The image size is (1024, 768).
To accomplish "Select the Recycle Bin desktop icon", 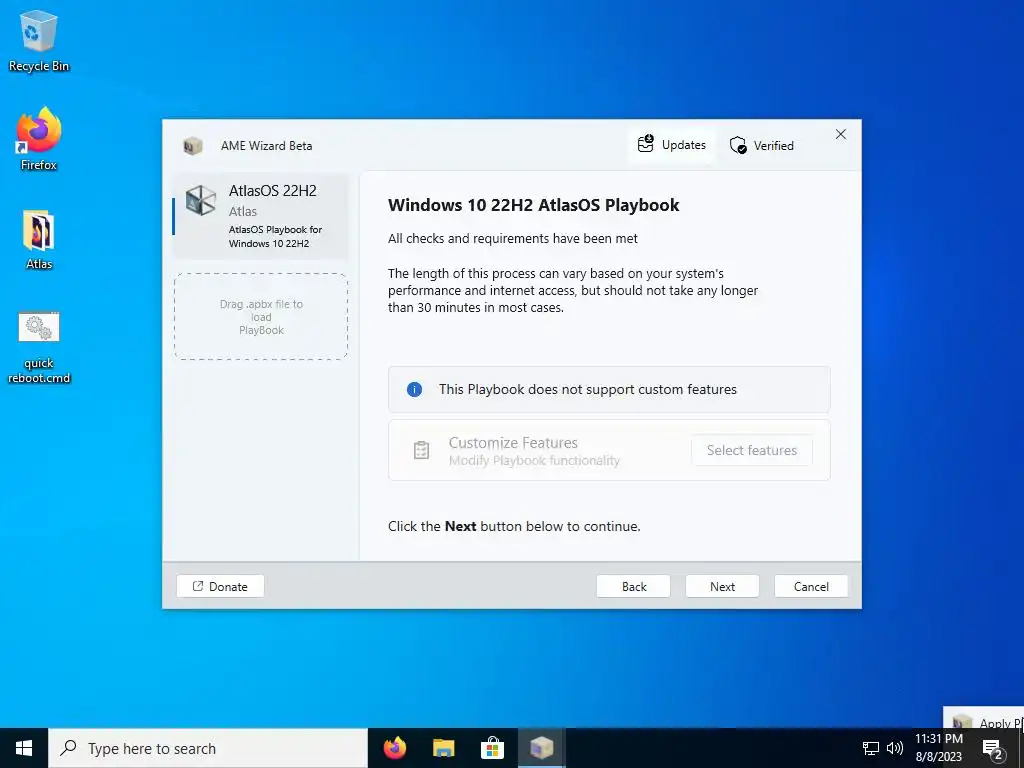I will [39, 40].
